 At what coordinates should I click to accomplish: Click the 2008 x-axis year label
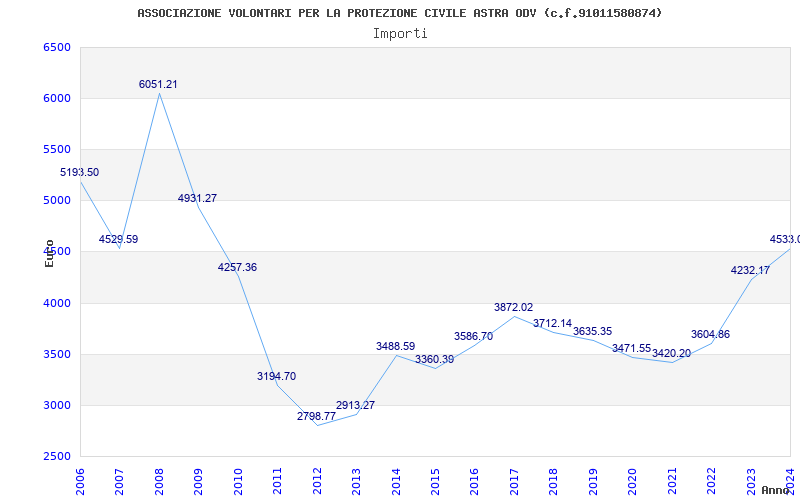pos(159,481)
